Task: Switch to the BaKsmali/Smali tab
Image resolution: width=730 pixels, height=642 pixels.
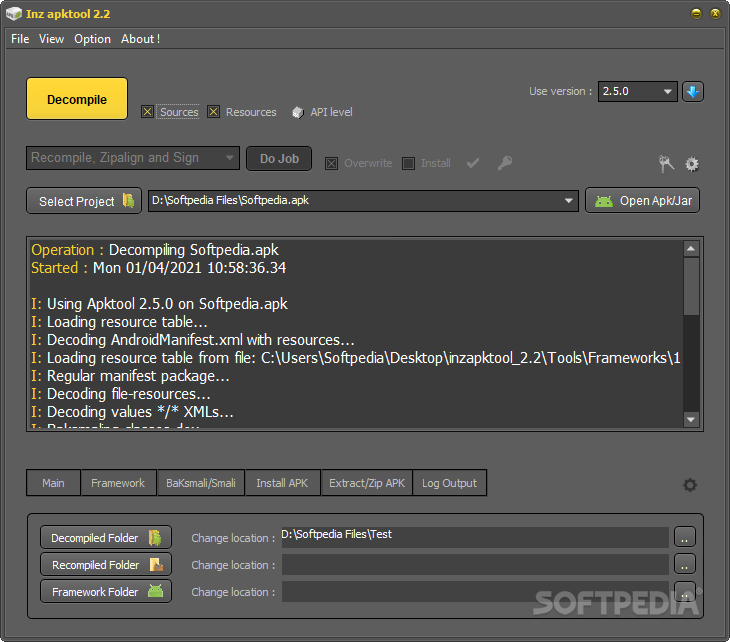Action: point(201,483)
